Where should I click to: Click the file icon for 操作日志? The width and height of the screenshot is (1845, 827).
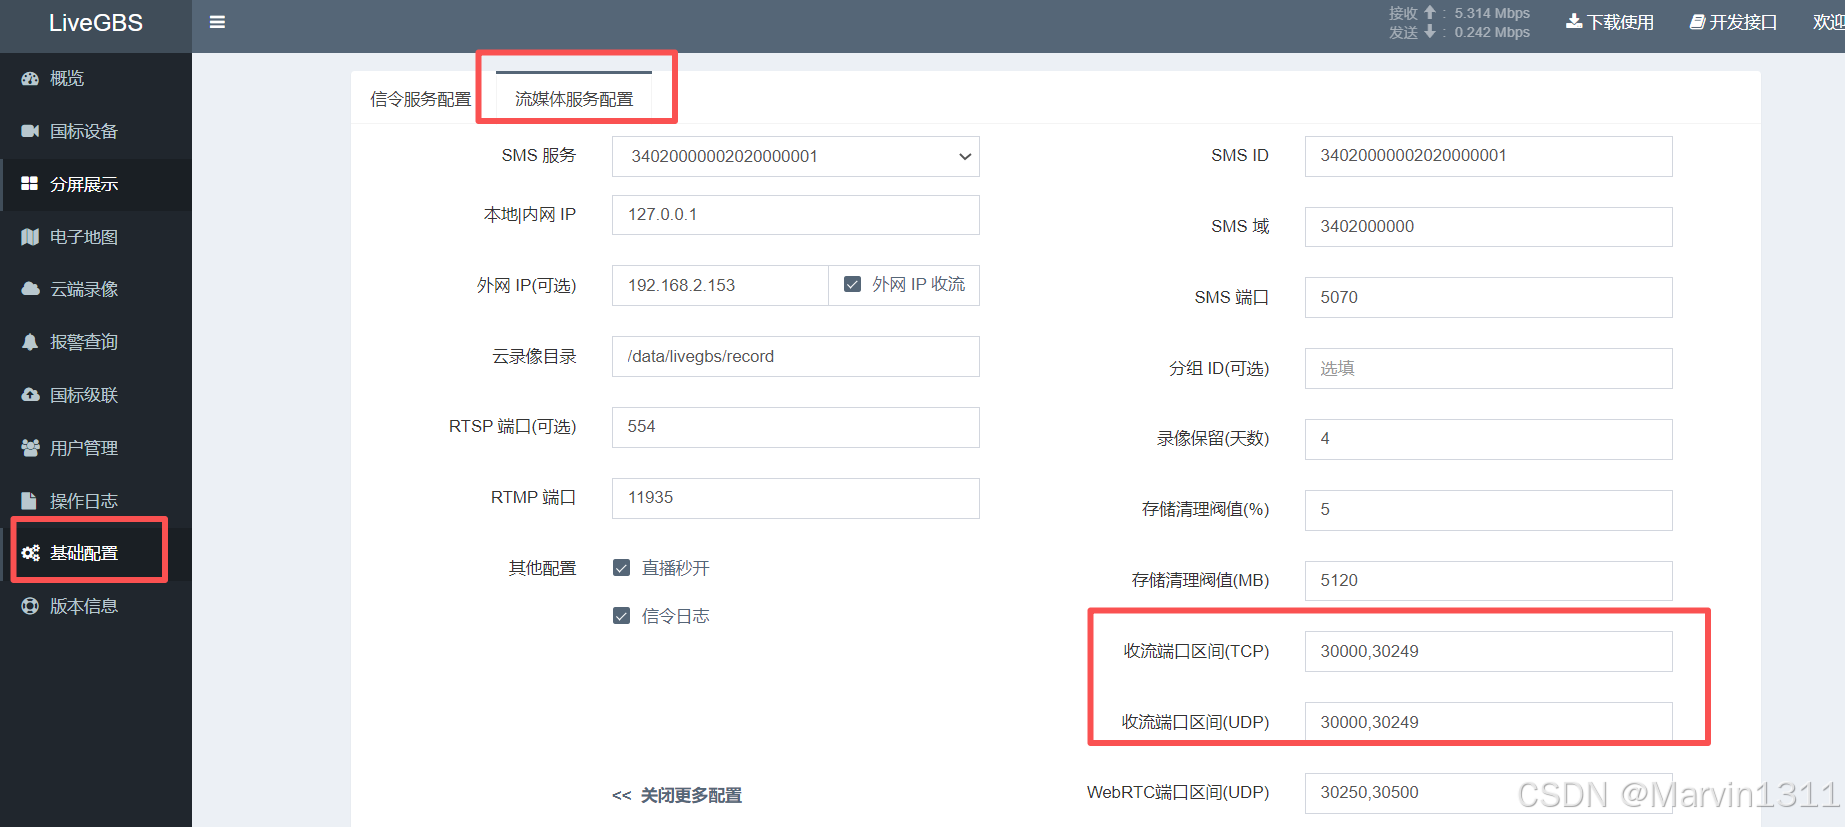point(30,501)
